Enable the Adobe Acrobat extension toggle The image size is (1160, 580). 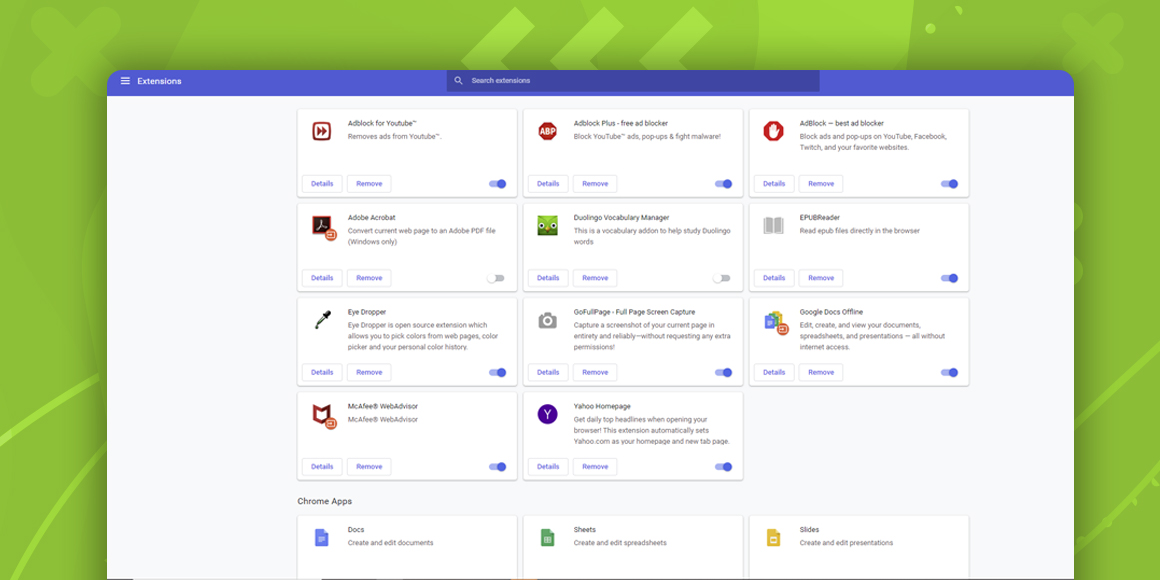(x=495, y=278)
